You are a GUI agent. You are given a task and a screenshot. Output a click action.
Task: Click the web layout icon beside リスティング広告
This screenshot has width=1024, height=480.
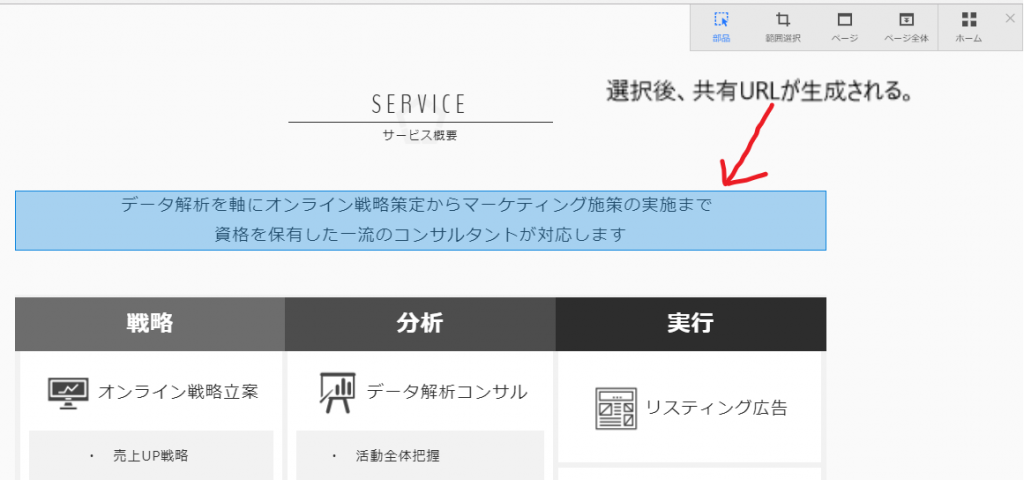613,408
